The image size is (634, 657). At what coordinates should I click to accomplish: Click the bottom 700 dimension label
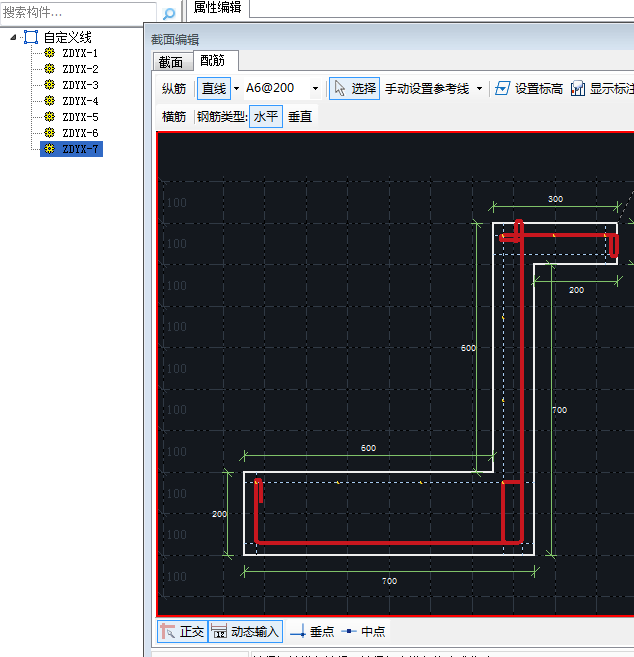(390, 581)
